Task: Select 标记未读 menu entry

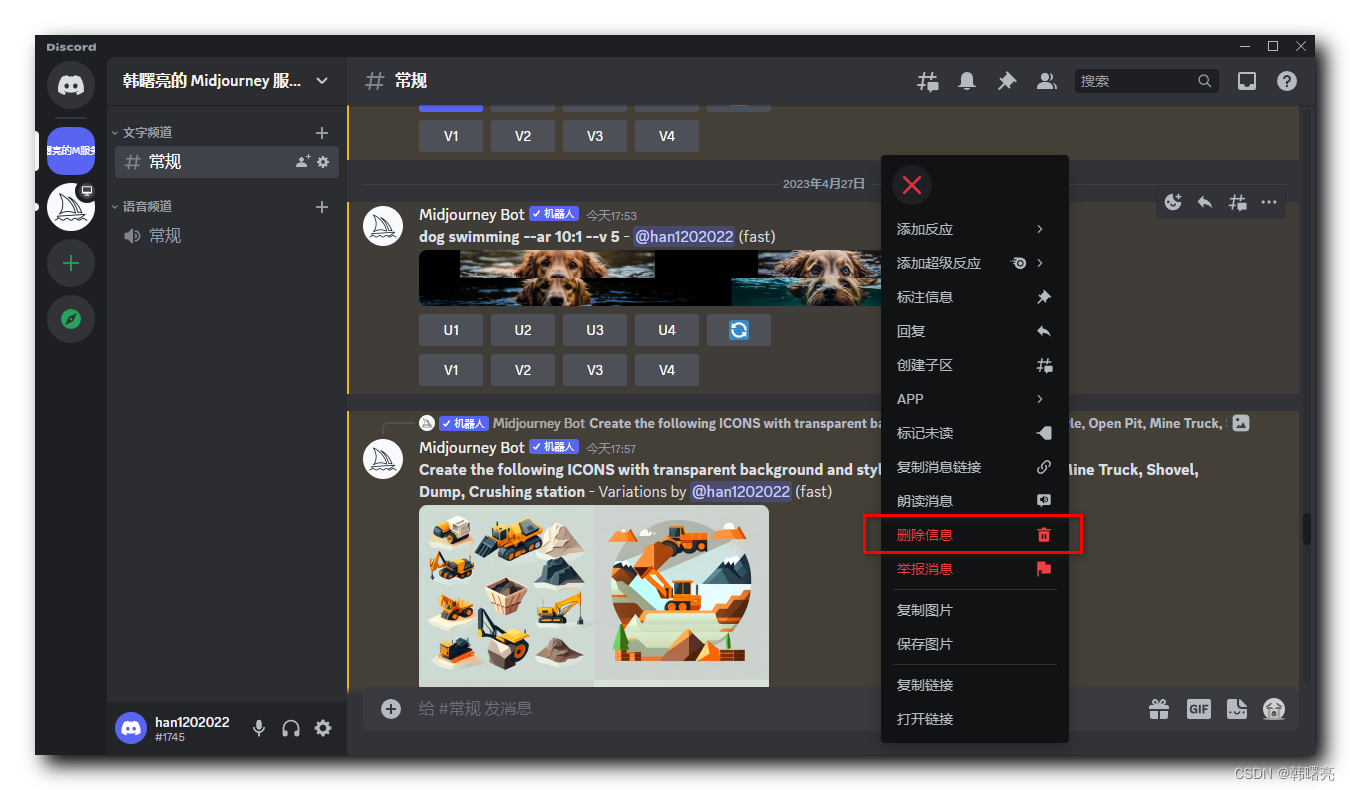Action: 974,433
